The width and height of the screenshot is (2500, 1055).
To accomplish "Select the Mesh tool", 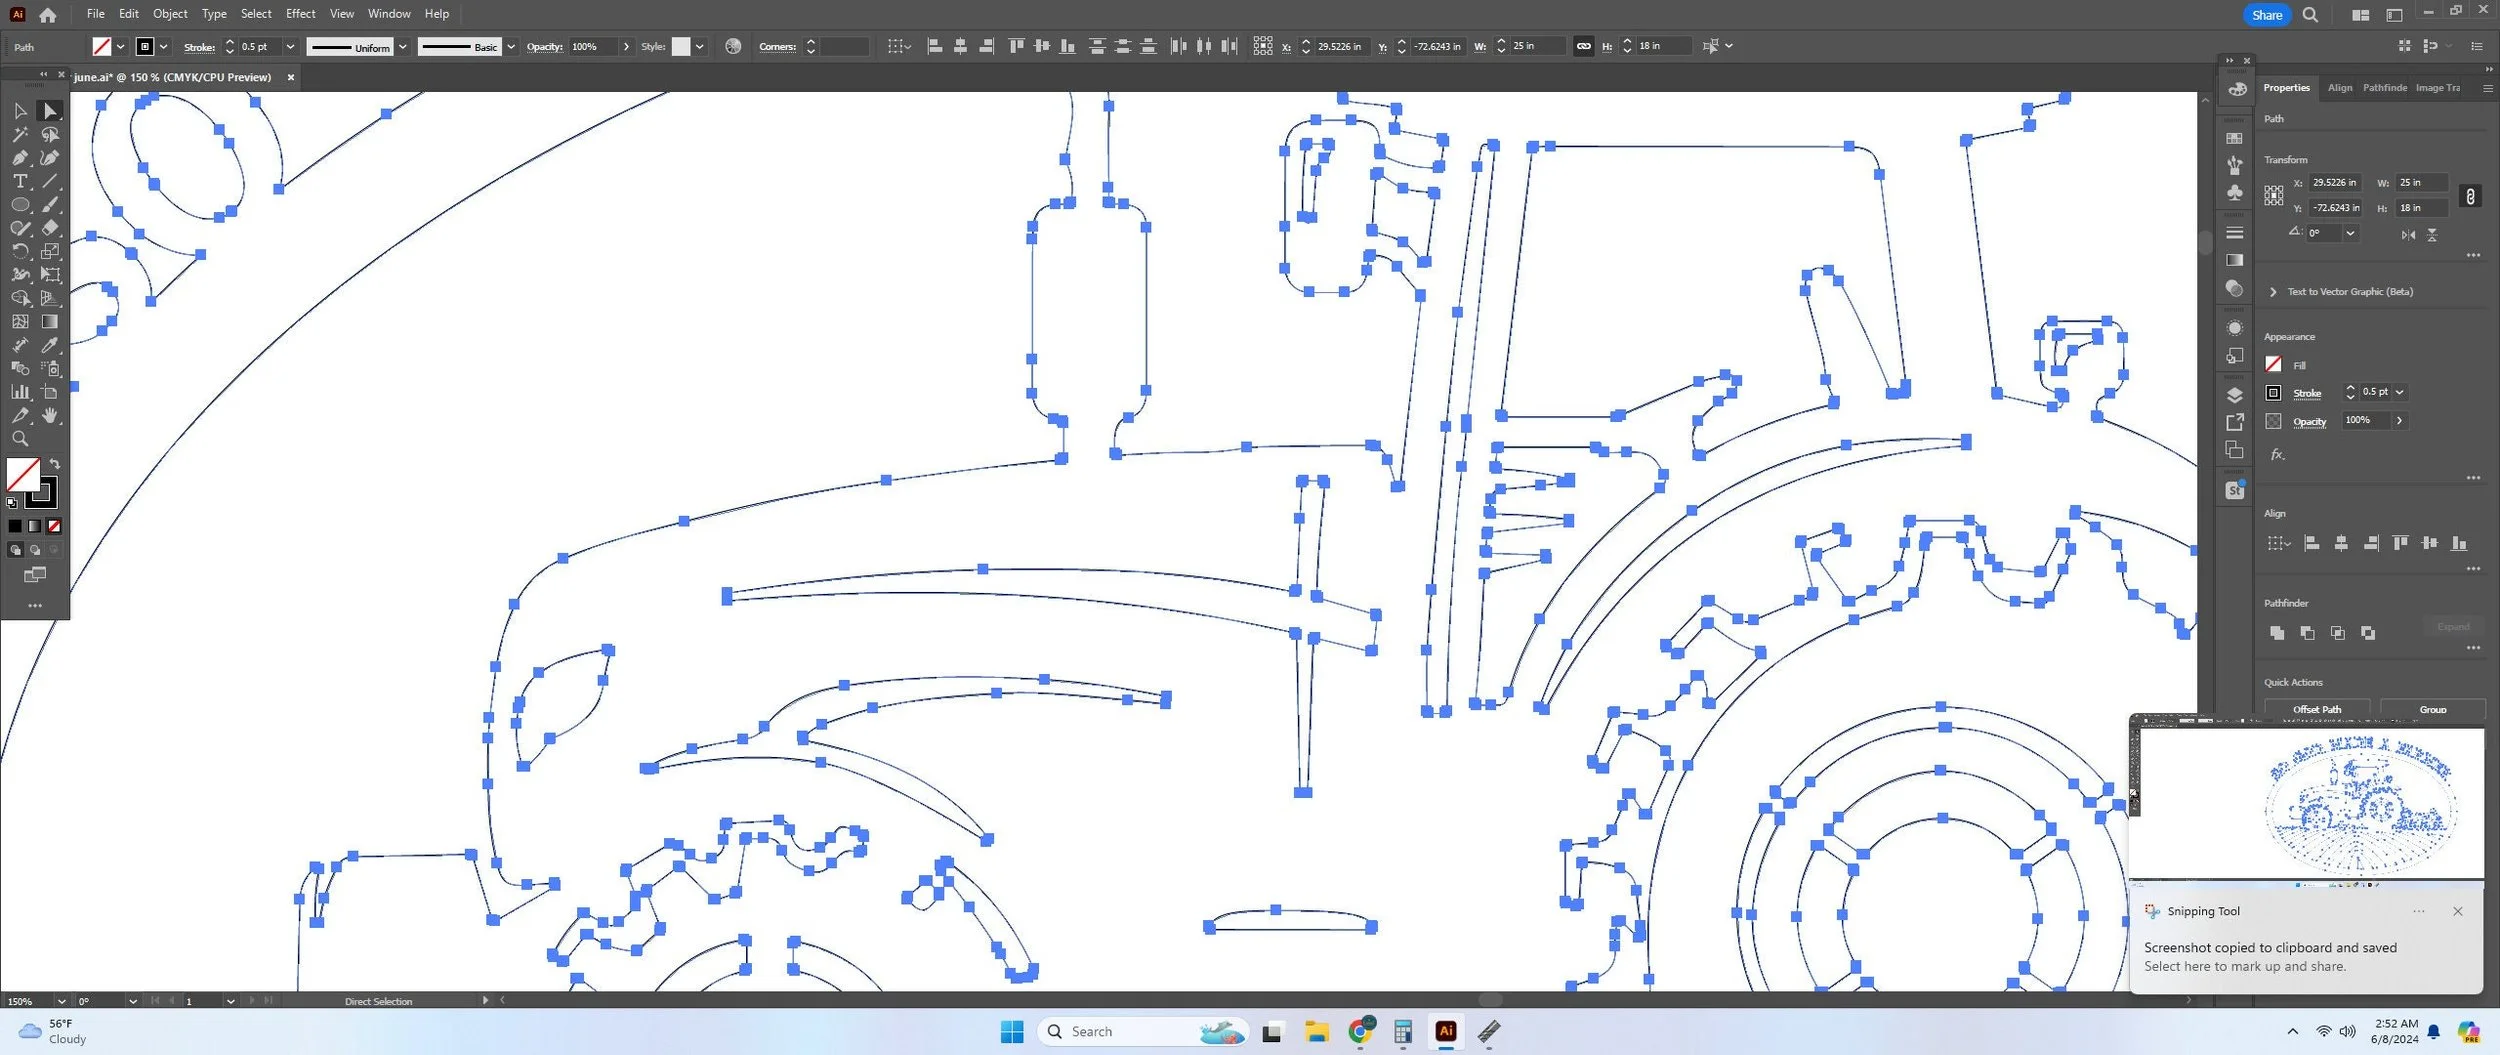I will (20, 322).
